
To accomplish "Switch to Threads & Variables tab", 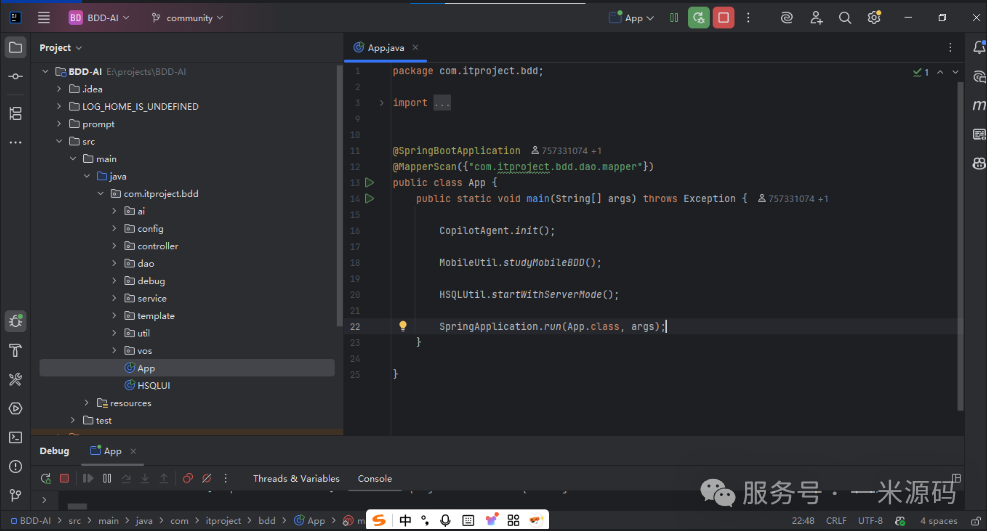I will click(296, 479).
